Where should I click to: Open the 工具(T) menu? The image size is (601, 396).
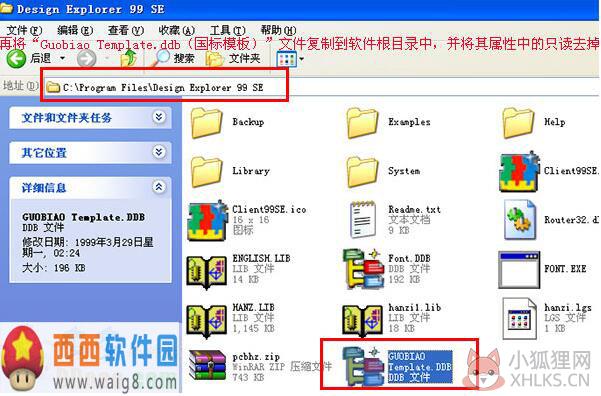(228, 30)
